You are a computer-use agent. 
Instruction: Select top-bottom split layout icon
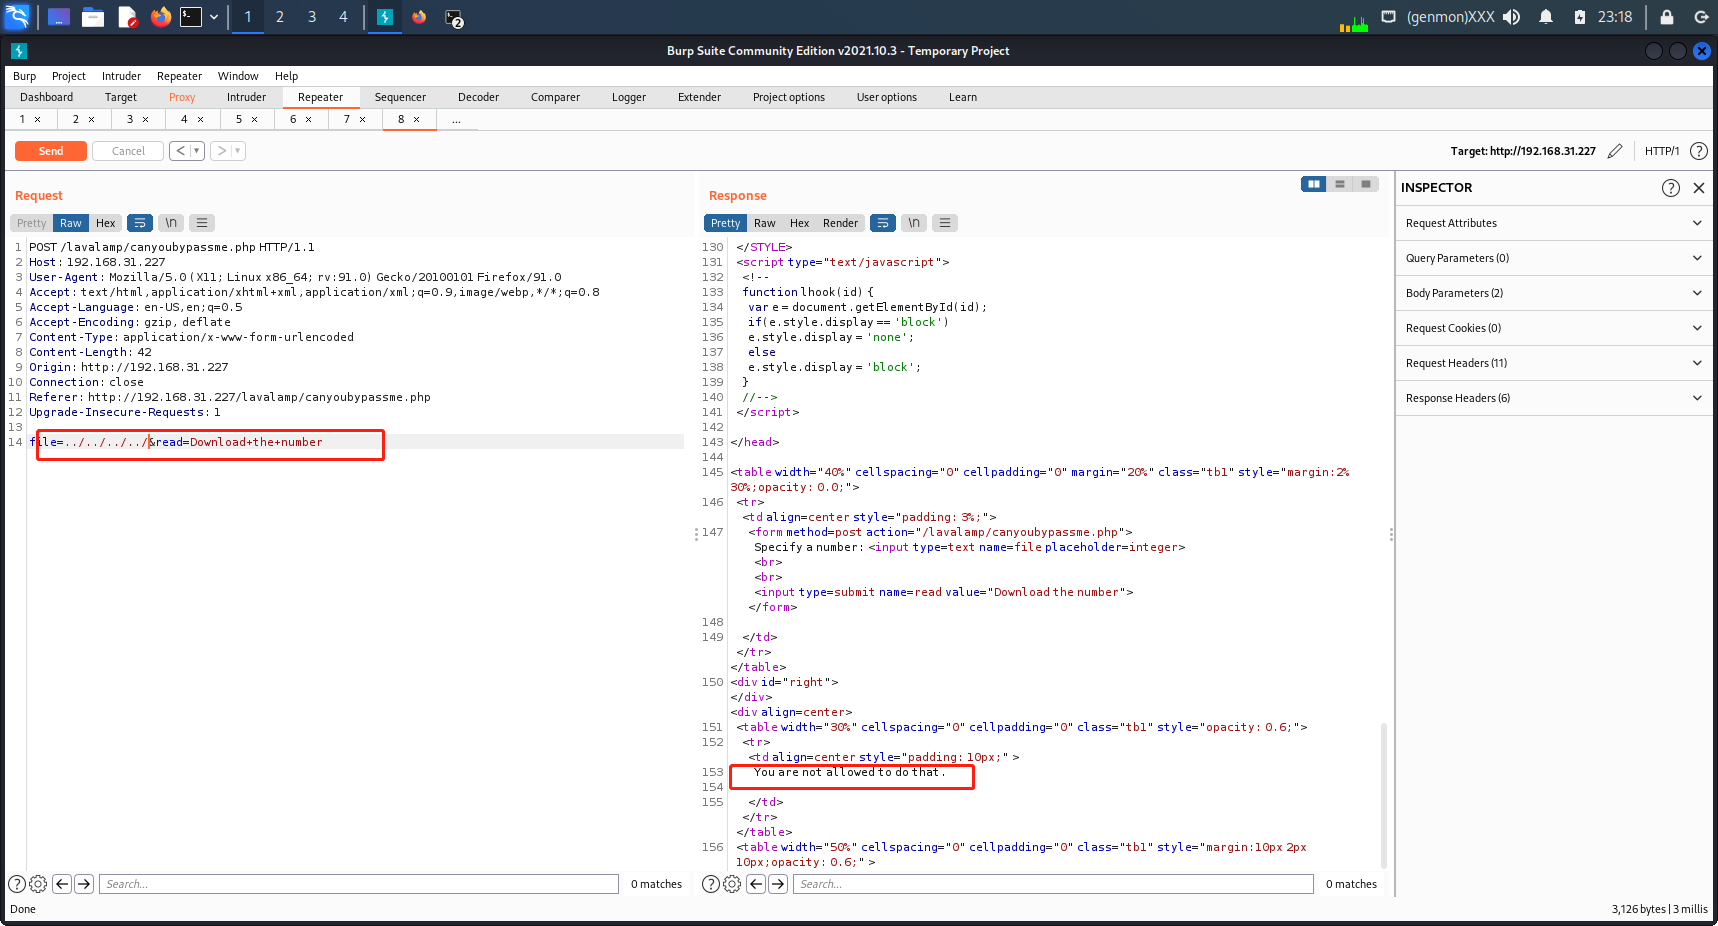coord(1340,184)
